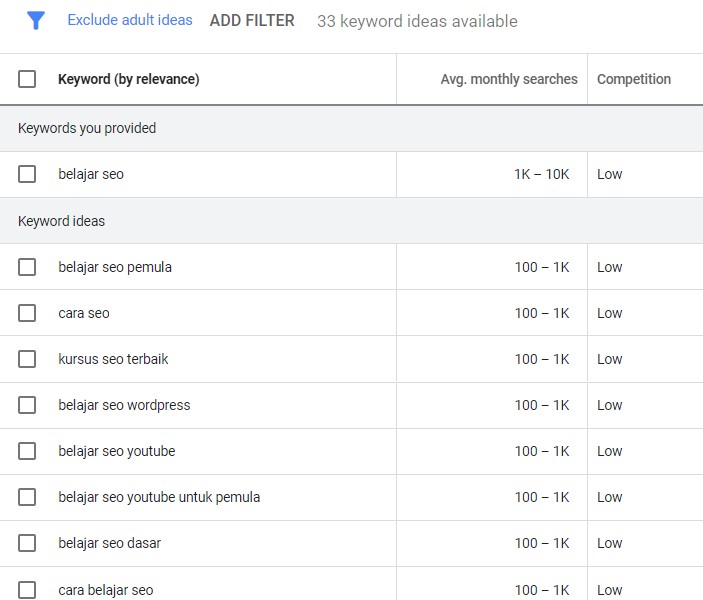Sort by the Competition column header

(634, 79)
